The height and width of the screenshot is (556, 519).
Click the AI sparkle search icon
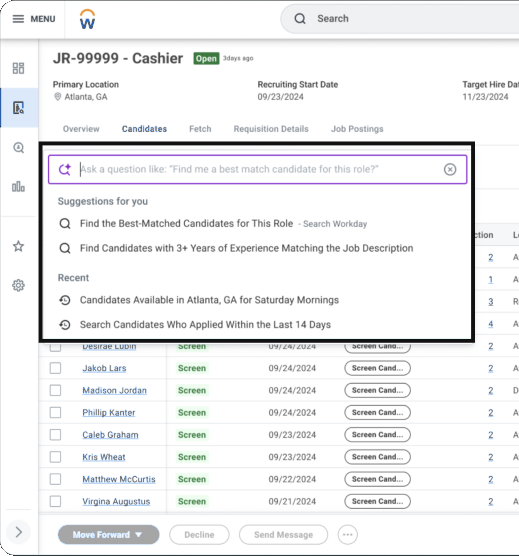coord(65,169)
